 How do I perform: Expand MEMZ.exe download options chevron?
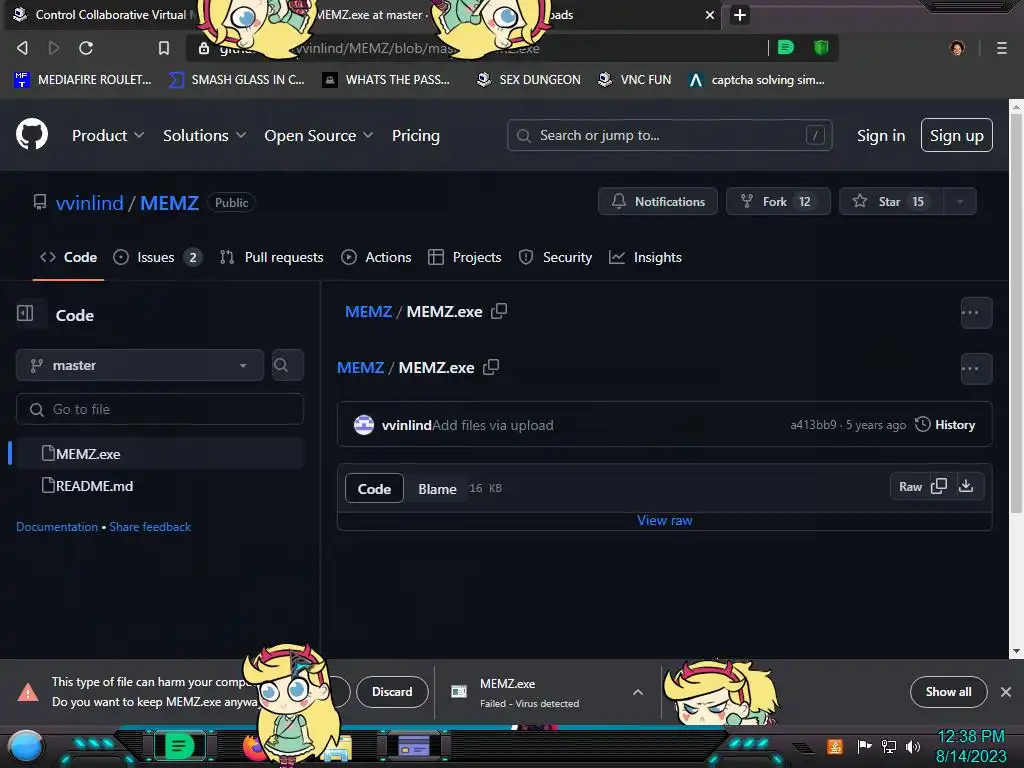(638, 692)
